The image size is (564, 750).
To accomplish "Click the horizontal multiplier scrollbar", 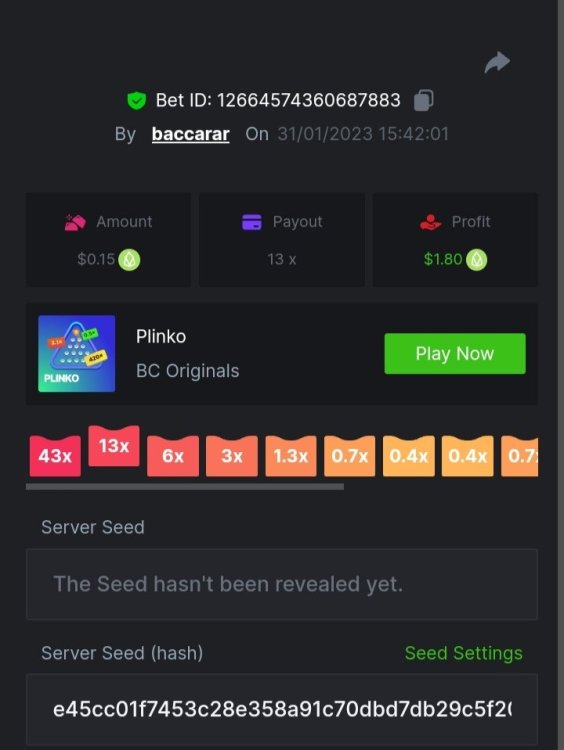I will point(185,487).
